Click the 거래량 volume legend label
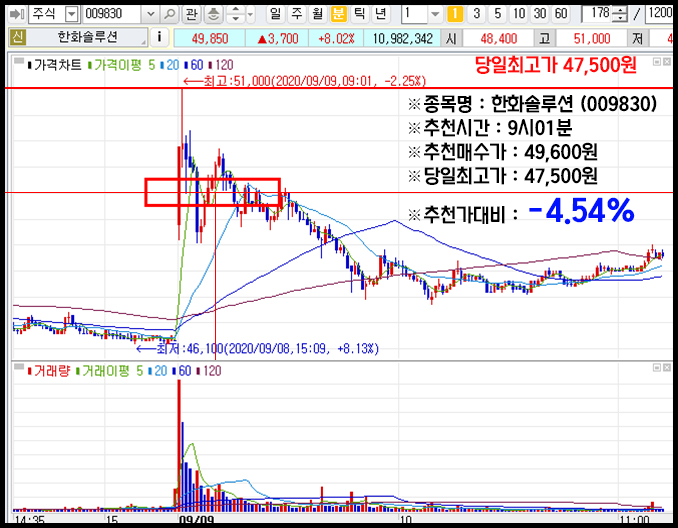This screenshot has height=528, width=678. [x=48, y=371]
